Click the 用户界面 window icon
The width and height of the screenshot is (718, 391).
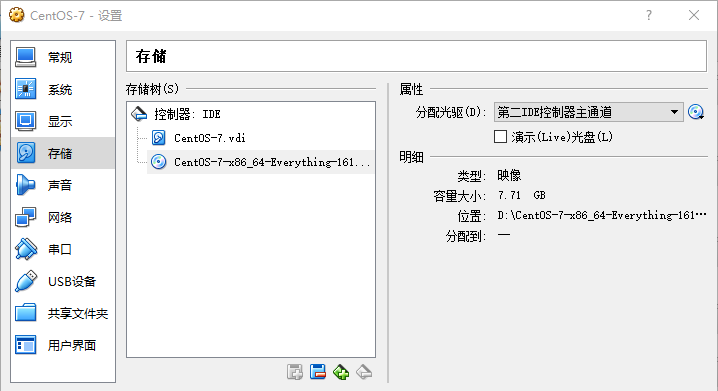(x=26, y=345)
